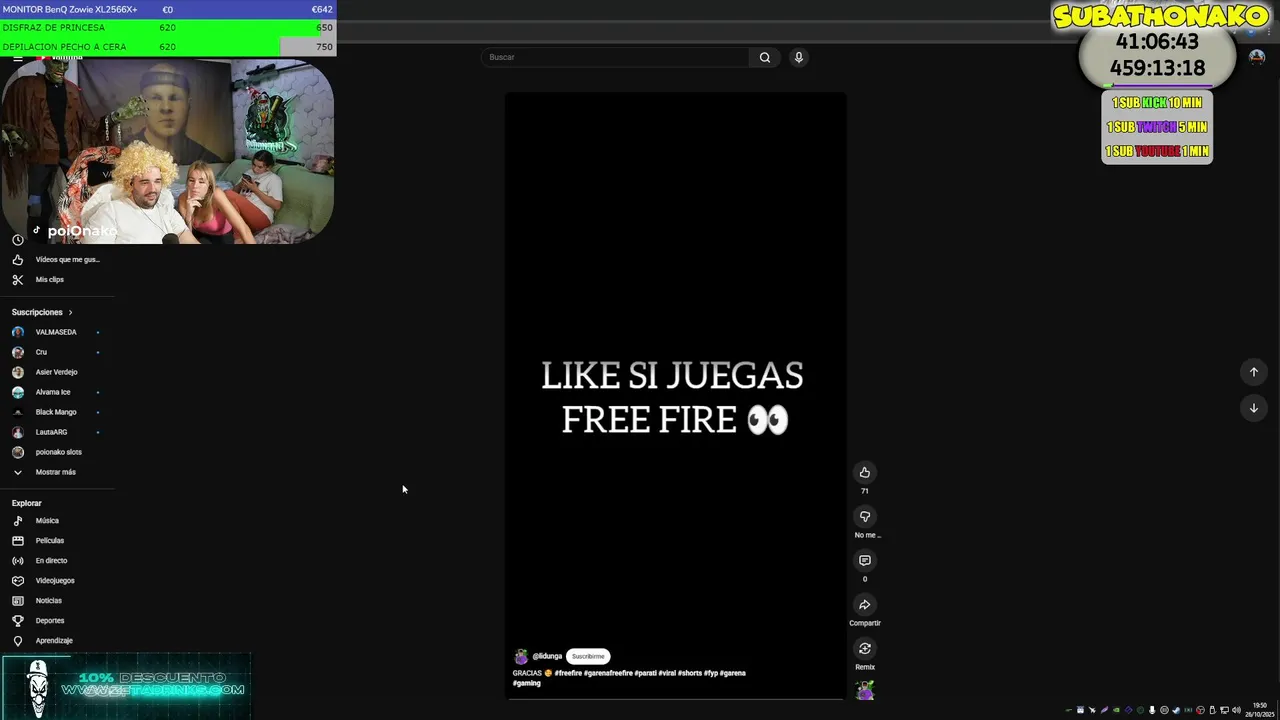The width and height of the screenshot is (1280, 720).
Task: Open the #shorts hashtag
Action: click(690, 674)
